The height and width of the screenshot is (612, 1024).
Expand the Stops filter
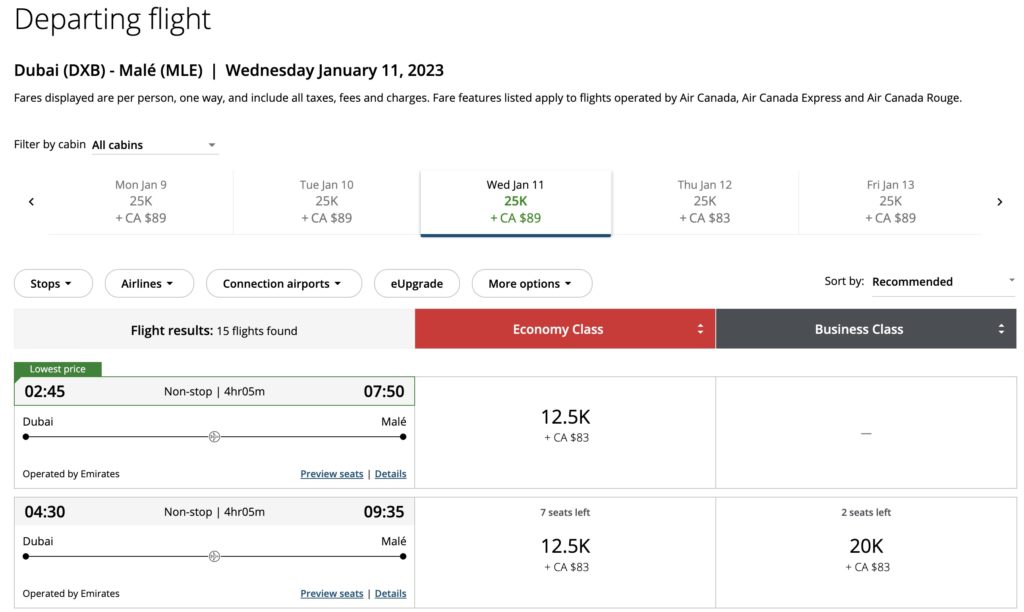pos(53,284)
